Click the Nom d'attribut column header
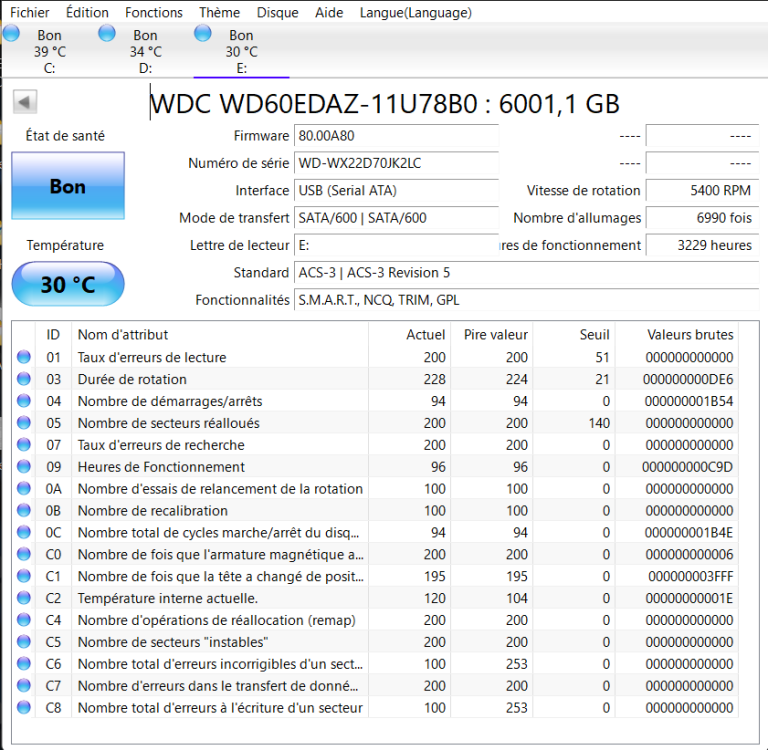Screen dimensions: 768x750 click(x=220, y=335)
